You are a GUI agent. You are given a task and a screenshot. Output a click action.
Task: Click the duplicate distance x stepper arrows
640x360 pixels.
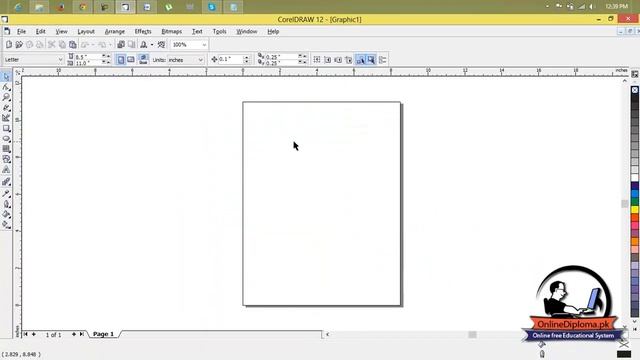coord(302,57)
